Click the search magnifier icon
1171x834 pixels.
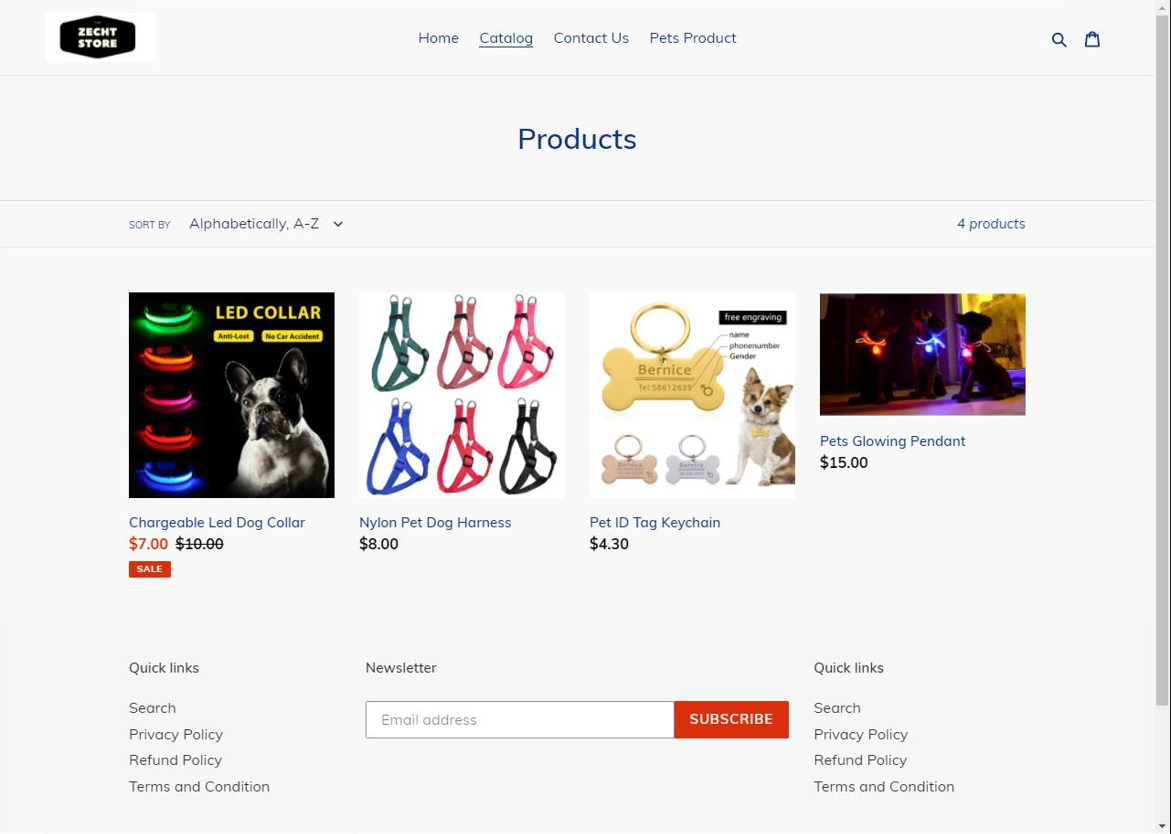[1059, 39]
